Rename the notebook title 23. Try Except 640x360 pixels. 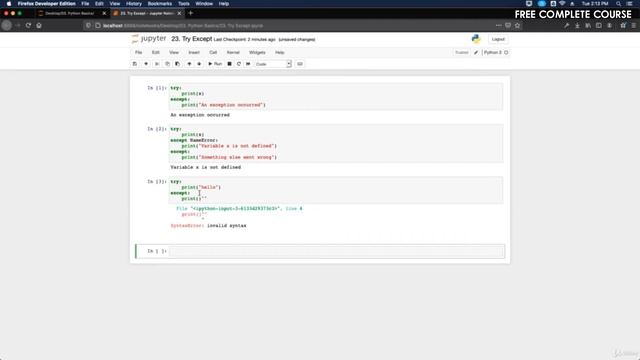(x=191, y=39)
